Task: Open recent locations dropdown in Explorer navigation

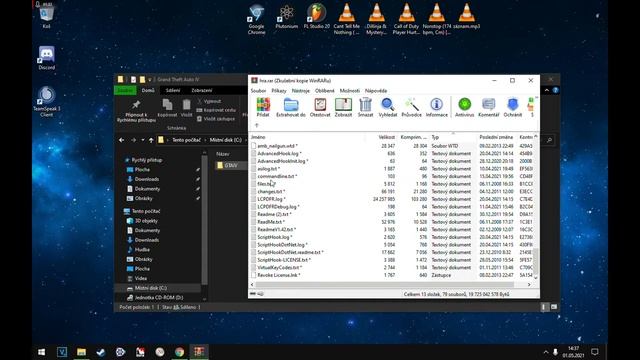Action: 142,140
